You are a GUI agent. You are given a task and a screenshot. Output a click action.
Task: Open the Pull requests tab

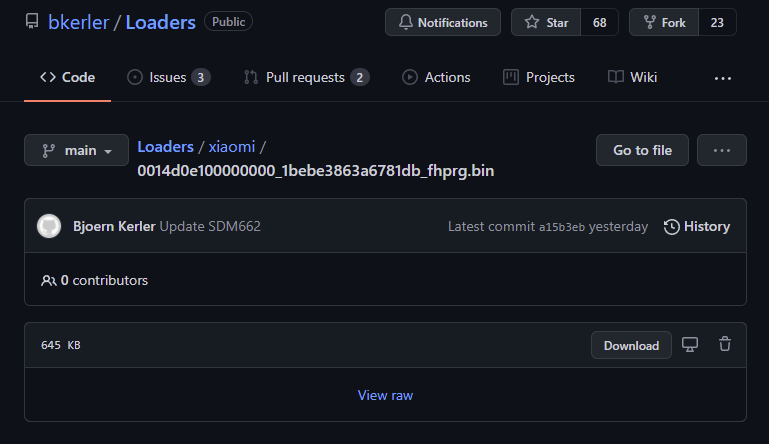[307, 78]
